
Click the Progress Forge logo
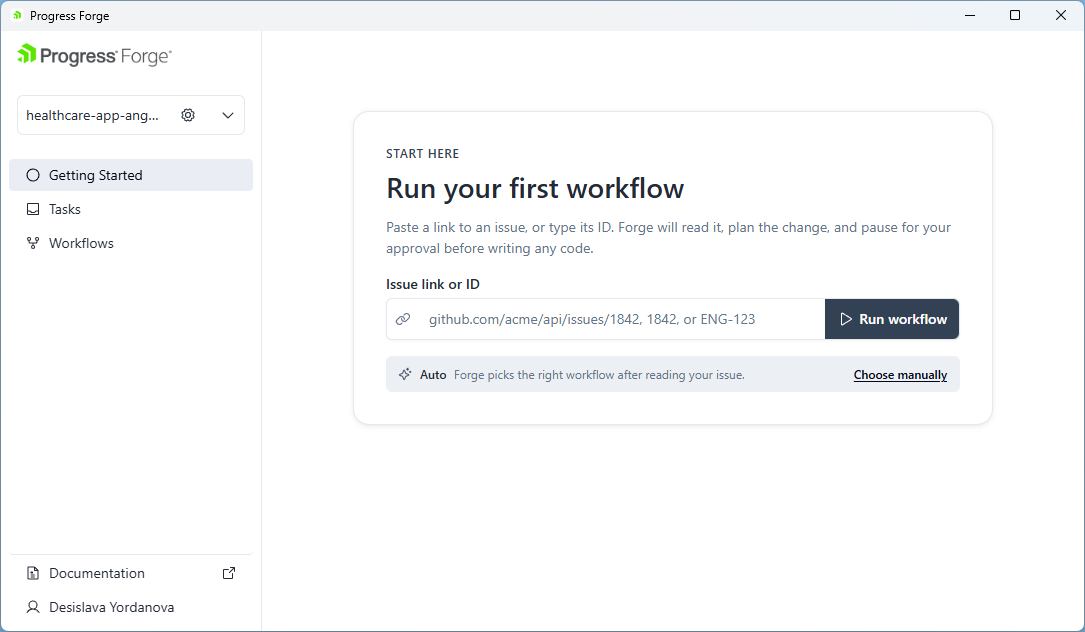(94, 55)
